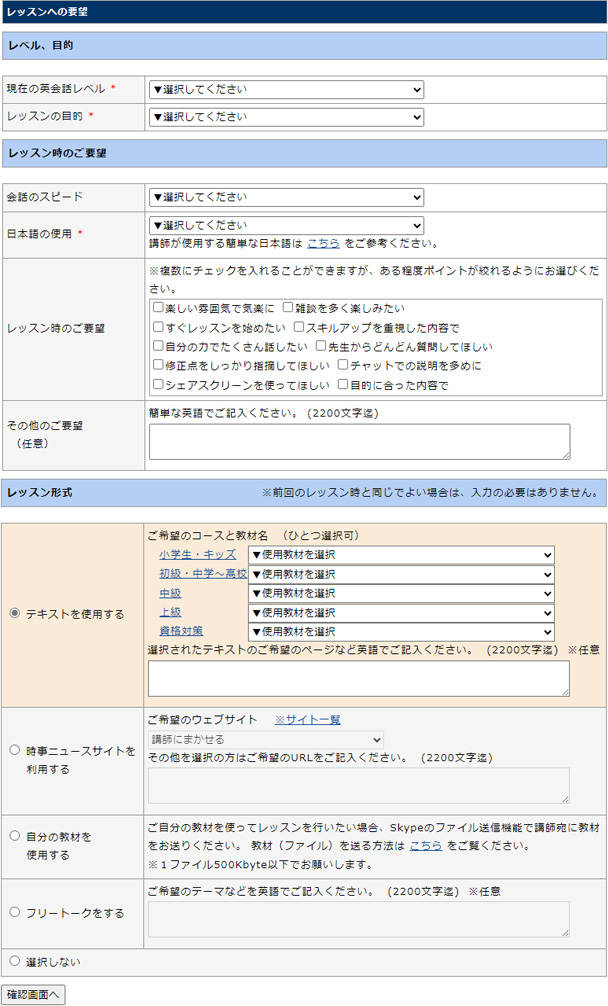Click the 確認画面へ button
The height and width of the screenshot is (1006, 608).
[34, 994]
